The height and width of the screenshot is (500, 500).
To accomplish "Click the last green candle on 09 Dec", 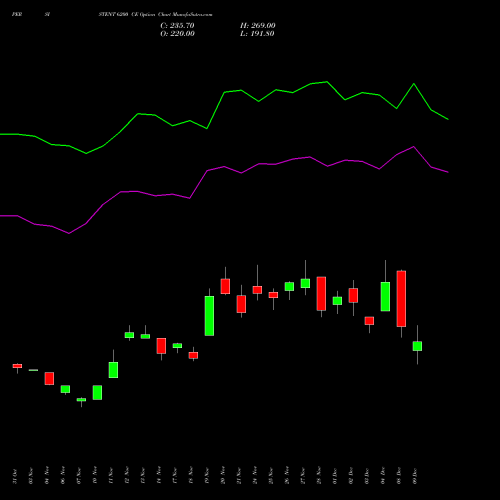I will 417,346.
